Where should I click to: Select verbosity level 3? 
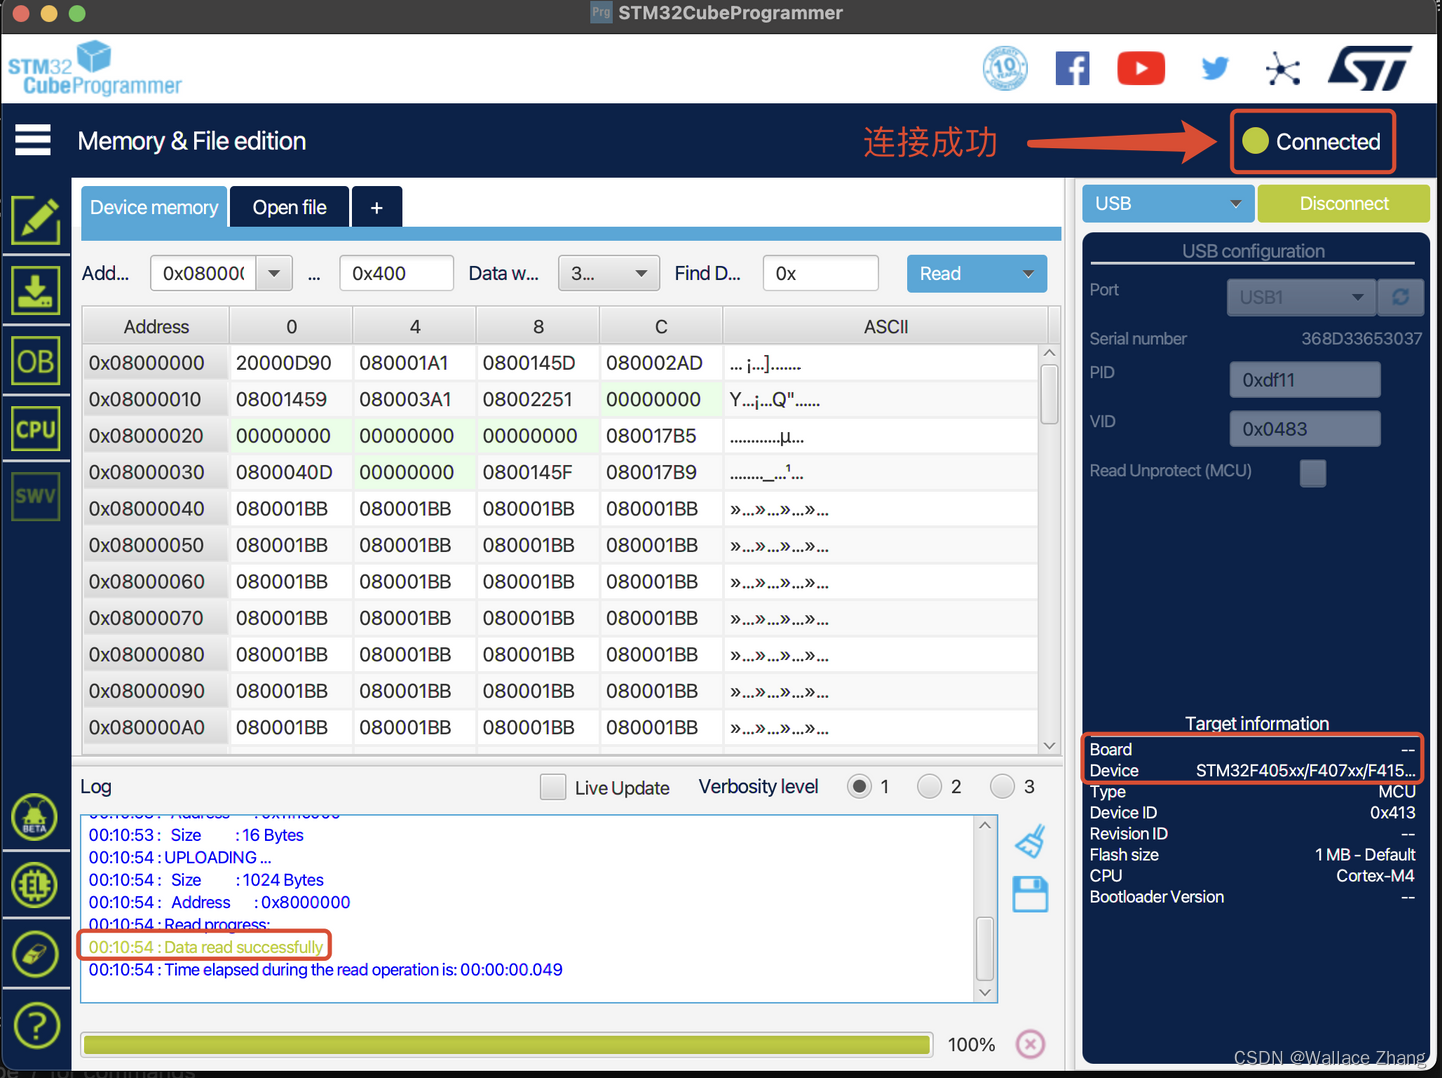(1002, 787)
